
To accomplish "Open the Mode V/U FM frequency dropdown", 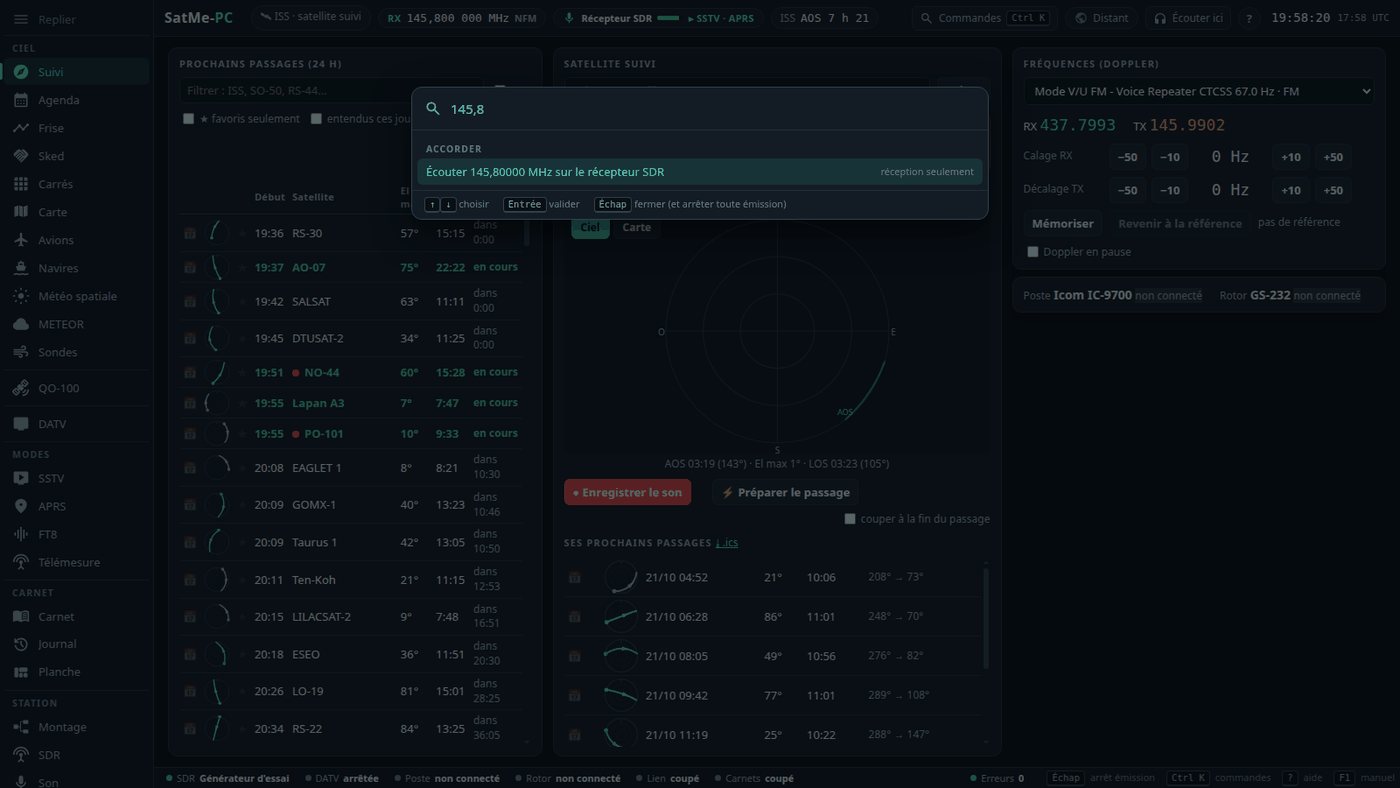I will (x=1199, y=91).
